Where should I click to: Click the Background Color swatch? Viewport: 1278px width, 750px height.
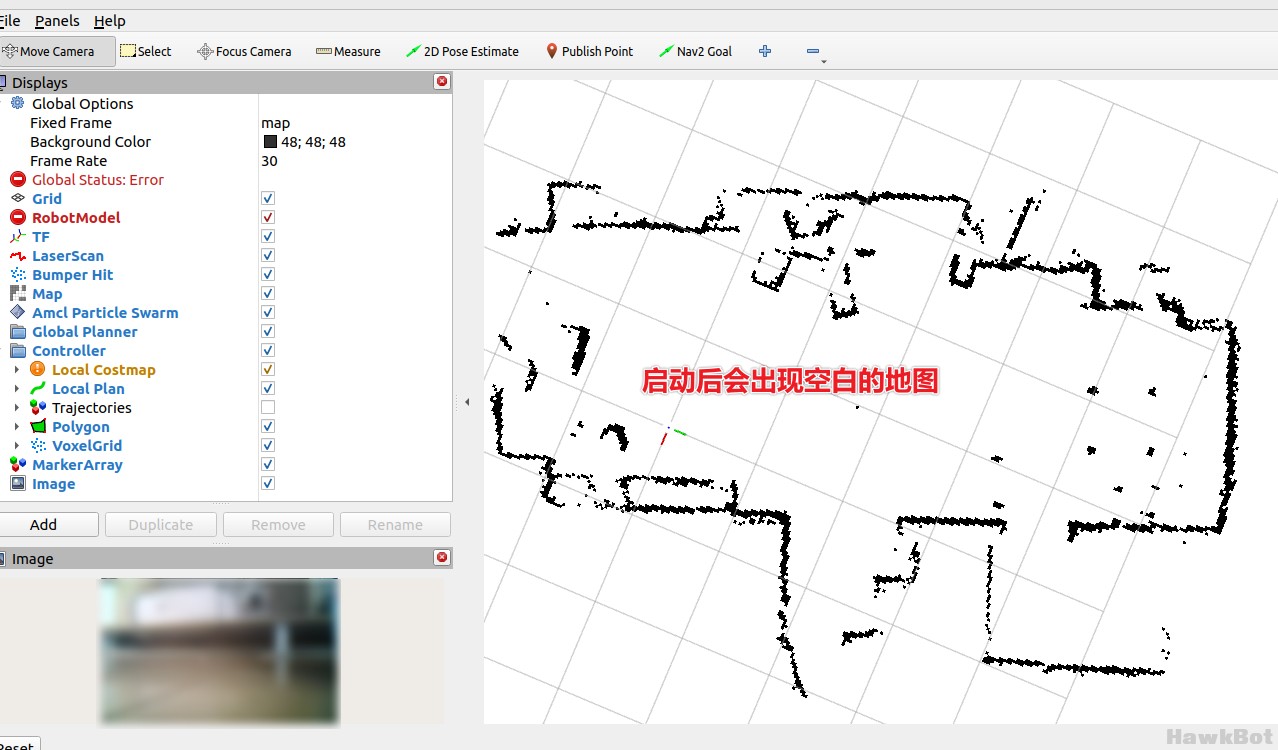click(270, 142)
